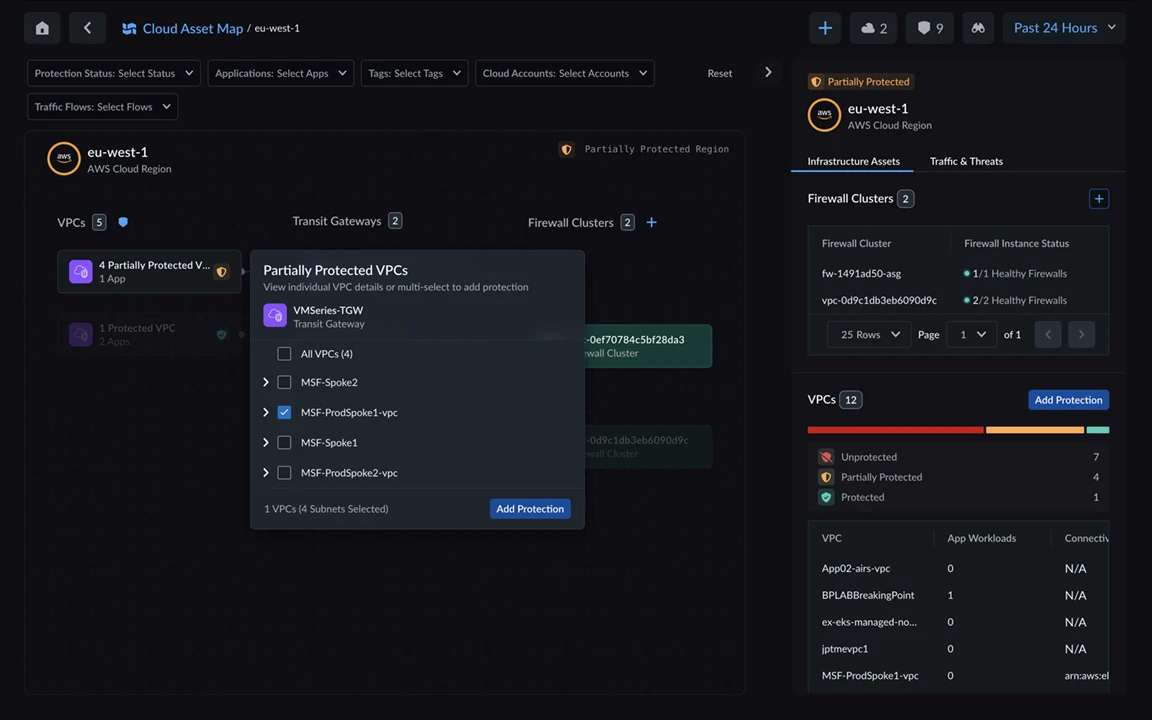Open the cloud accounts icon showing 2

pos(872,27)
